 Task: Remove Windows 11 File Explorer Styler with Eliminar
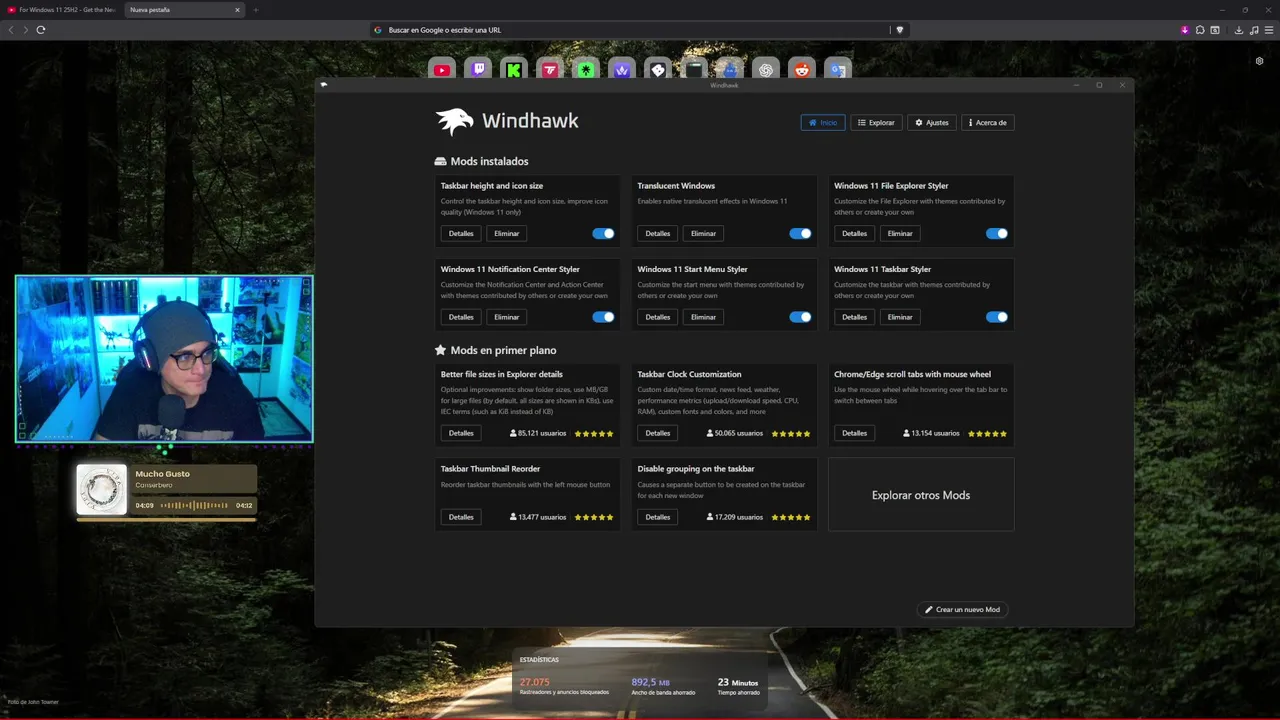(x=901, y=233)
